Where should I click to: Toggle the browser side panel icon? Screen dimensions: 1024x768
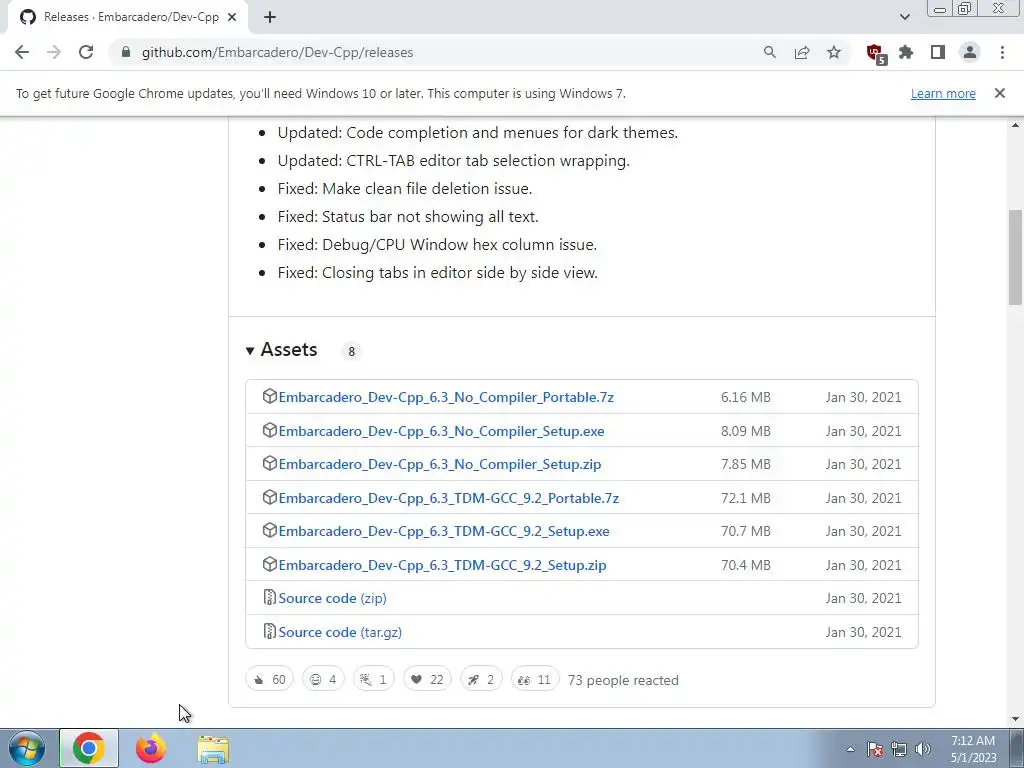938,52
